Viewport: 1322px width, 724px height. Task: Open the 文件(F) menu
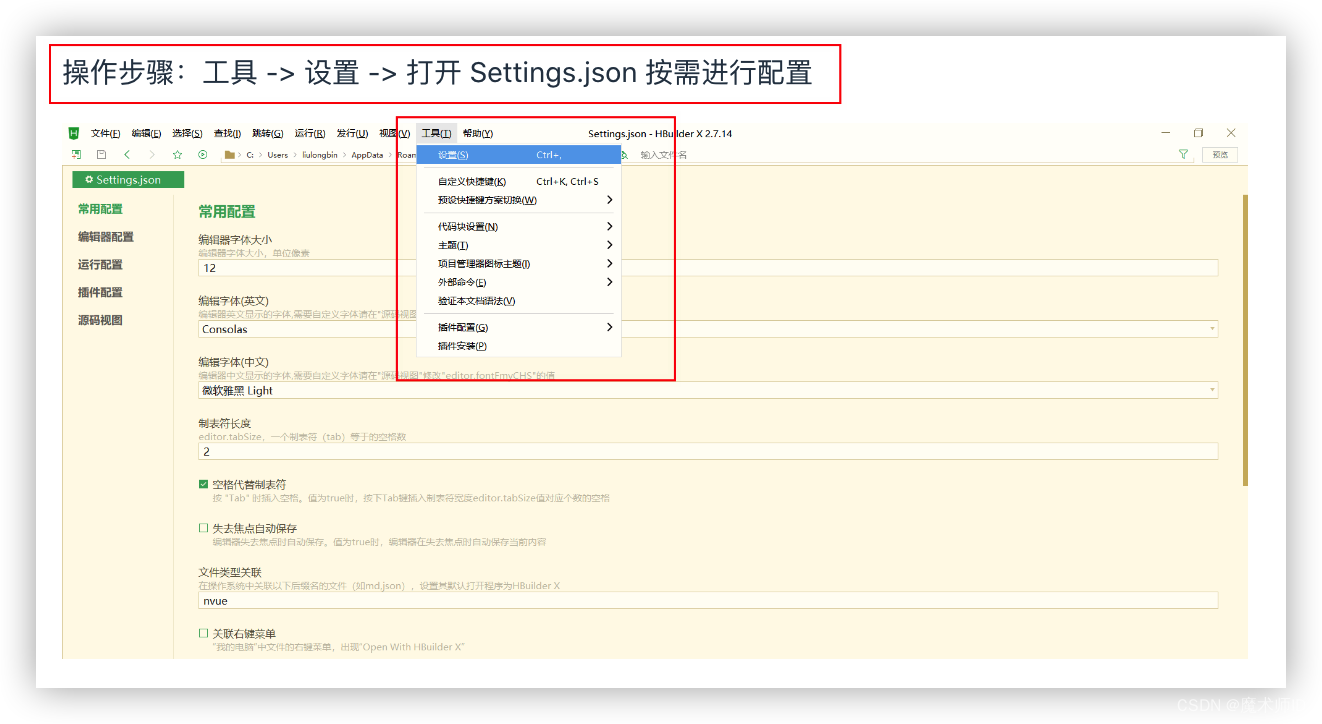coord(105,133)
